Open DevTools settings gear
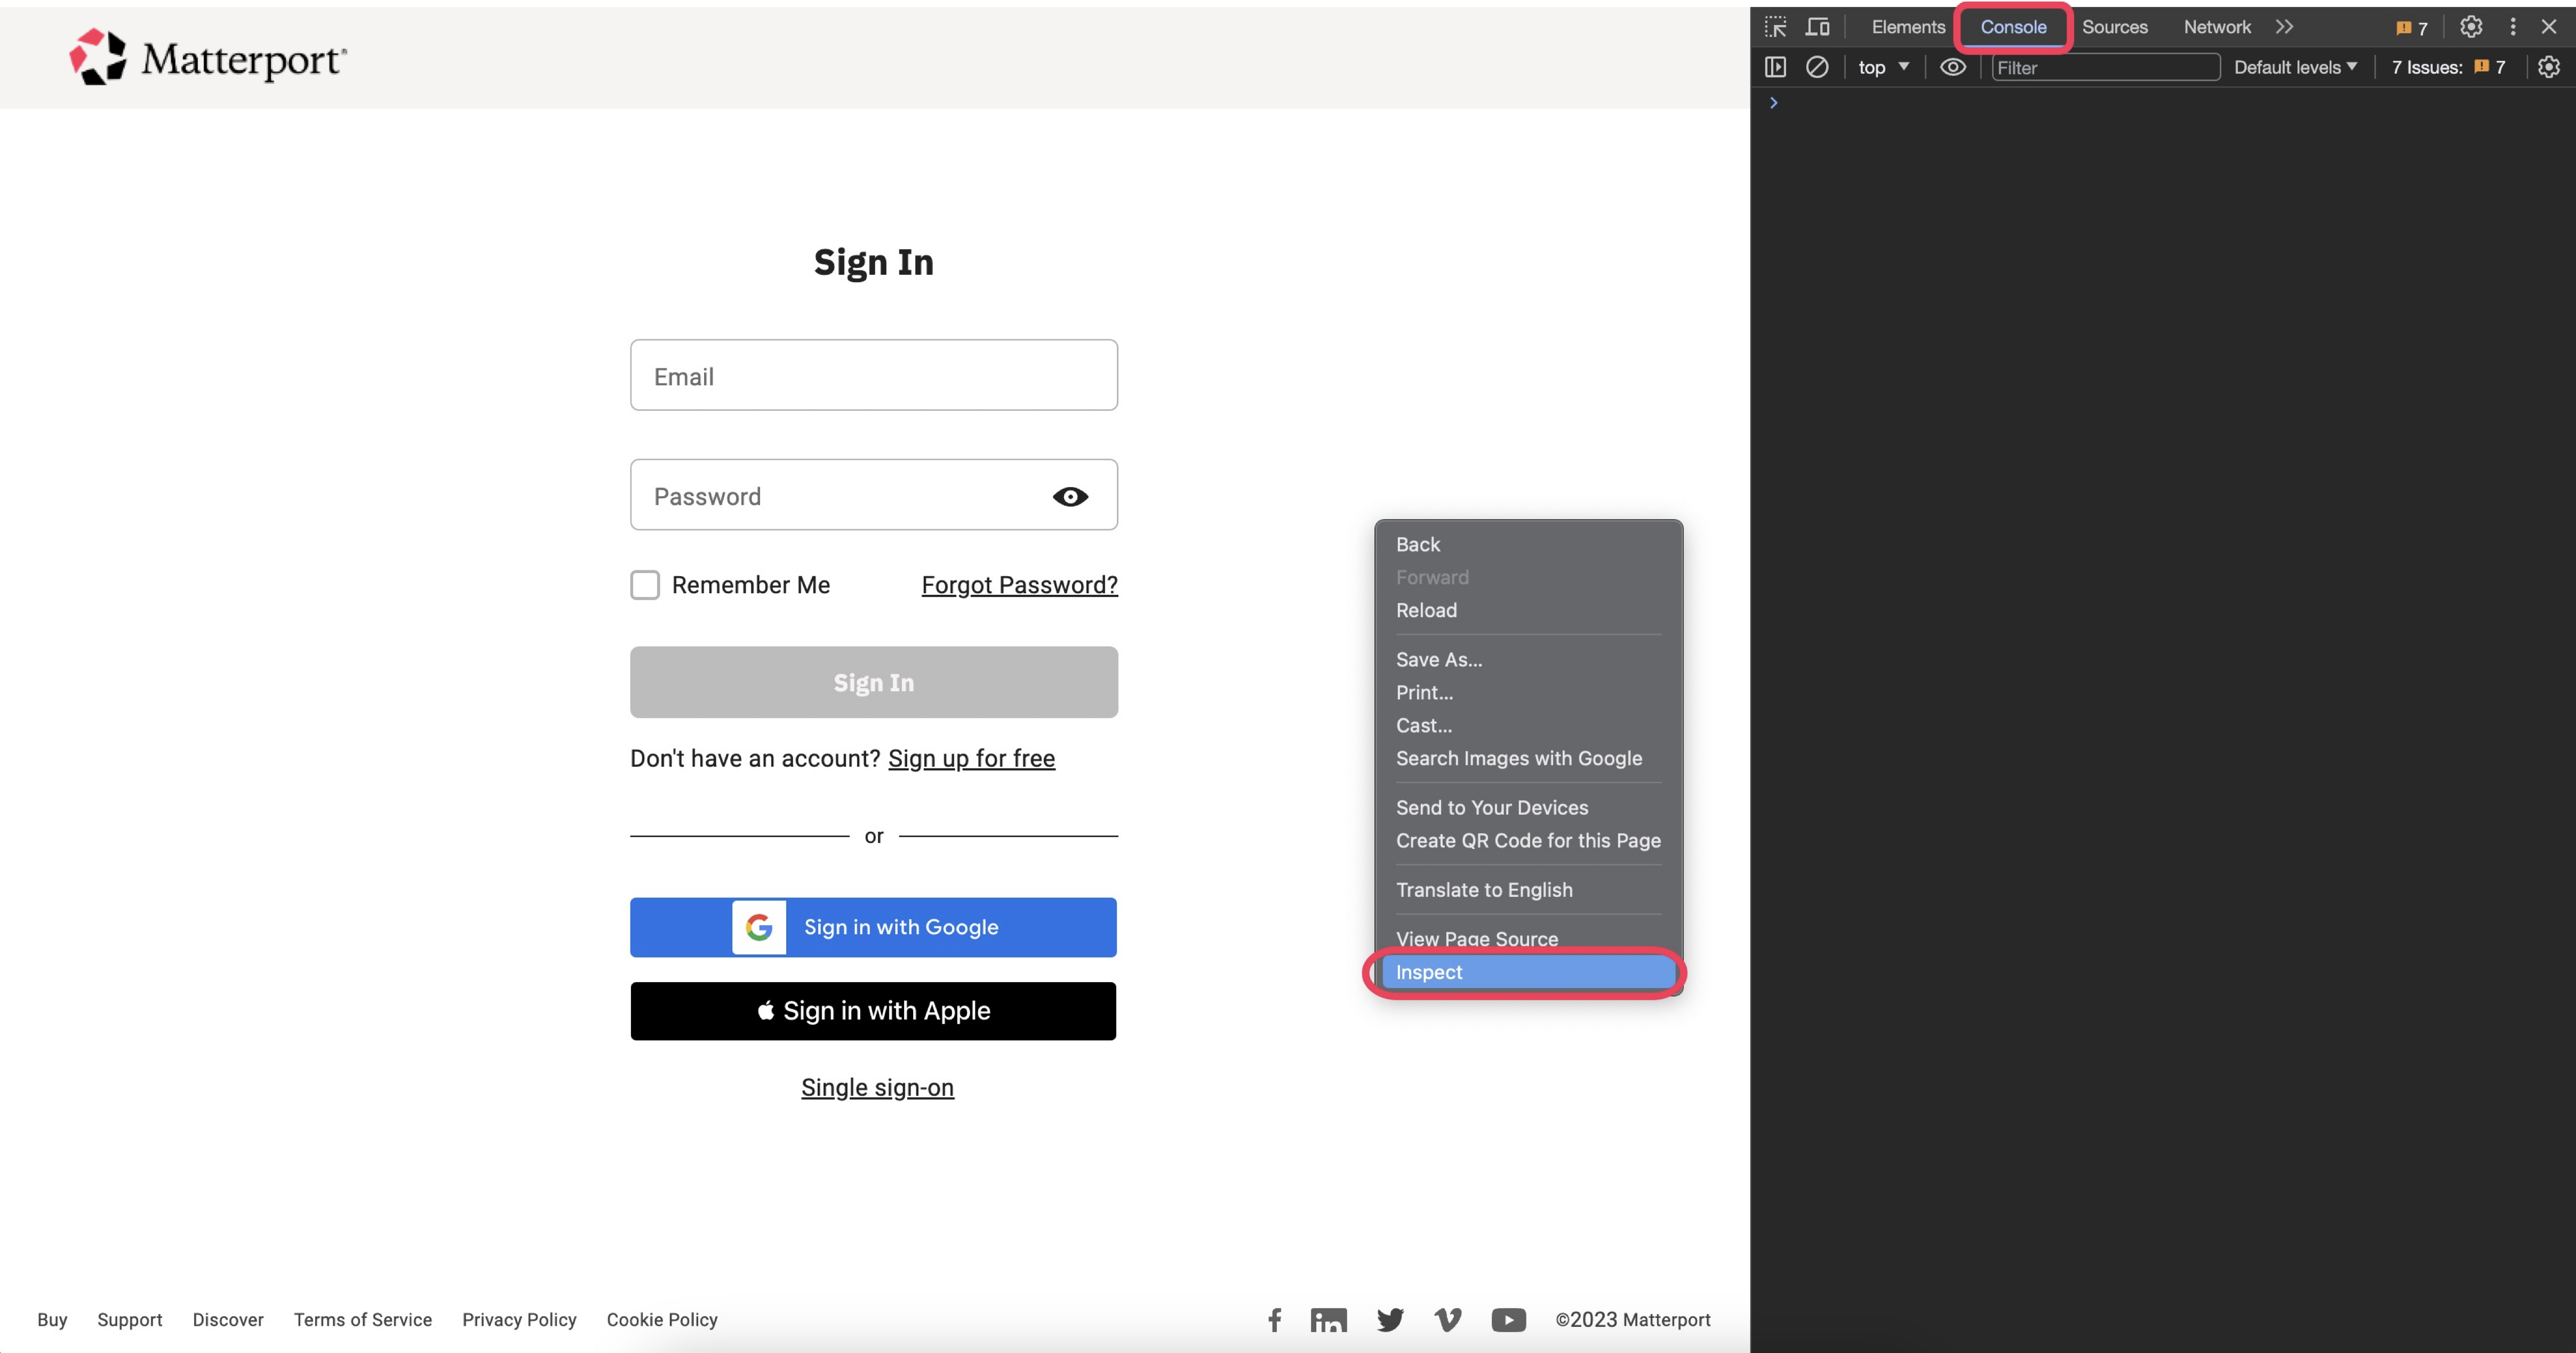This screenshot has width=2576, height=1353. coord(2471,27)
